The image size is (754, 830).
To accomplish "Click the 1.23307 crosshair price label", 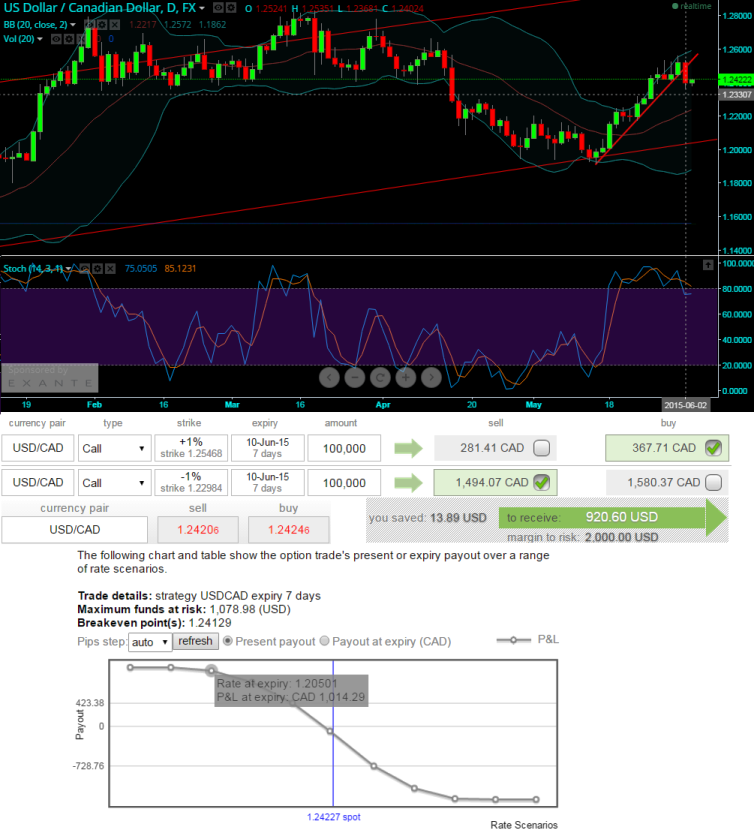I will coord(737,95).
